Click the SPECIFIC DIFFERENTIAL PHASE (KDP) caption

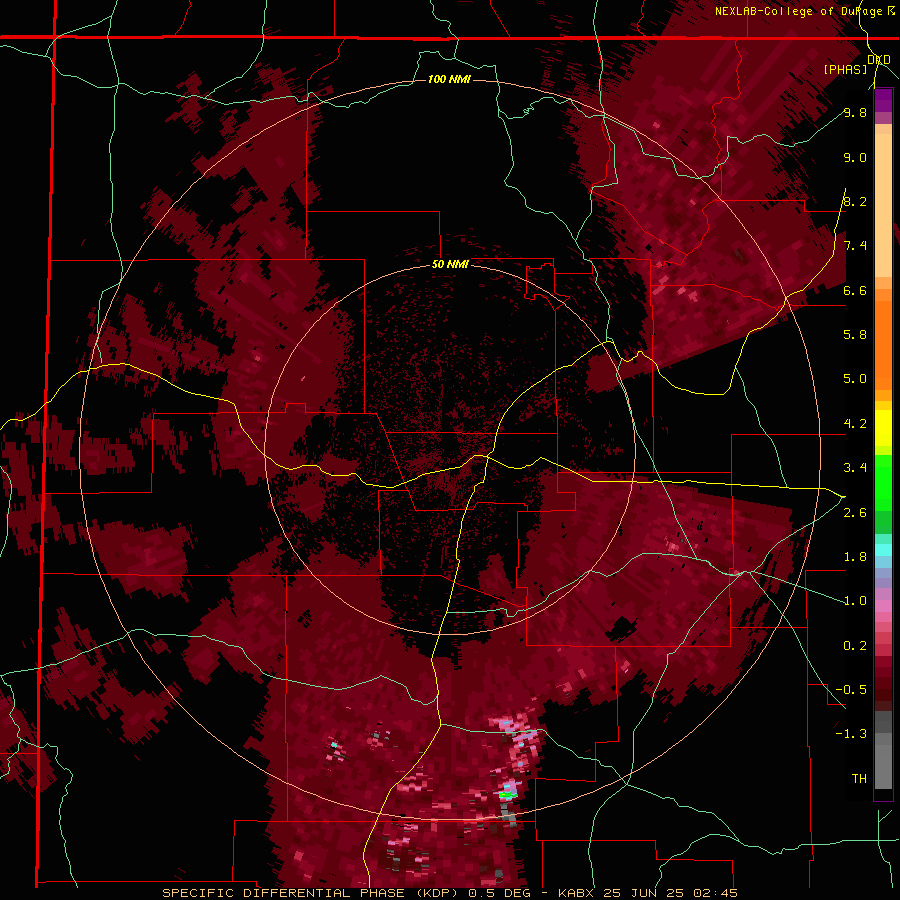tap(312, 893)
